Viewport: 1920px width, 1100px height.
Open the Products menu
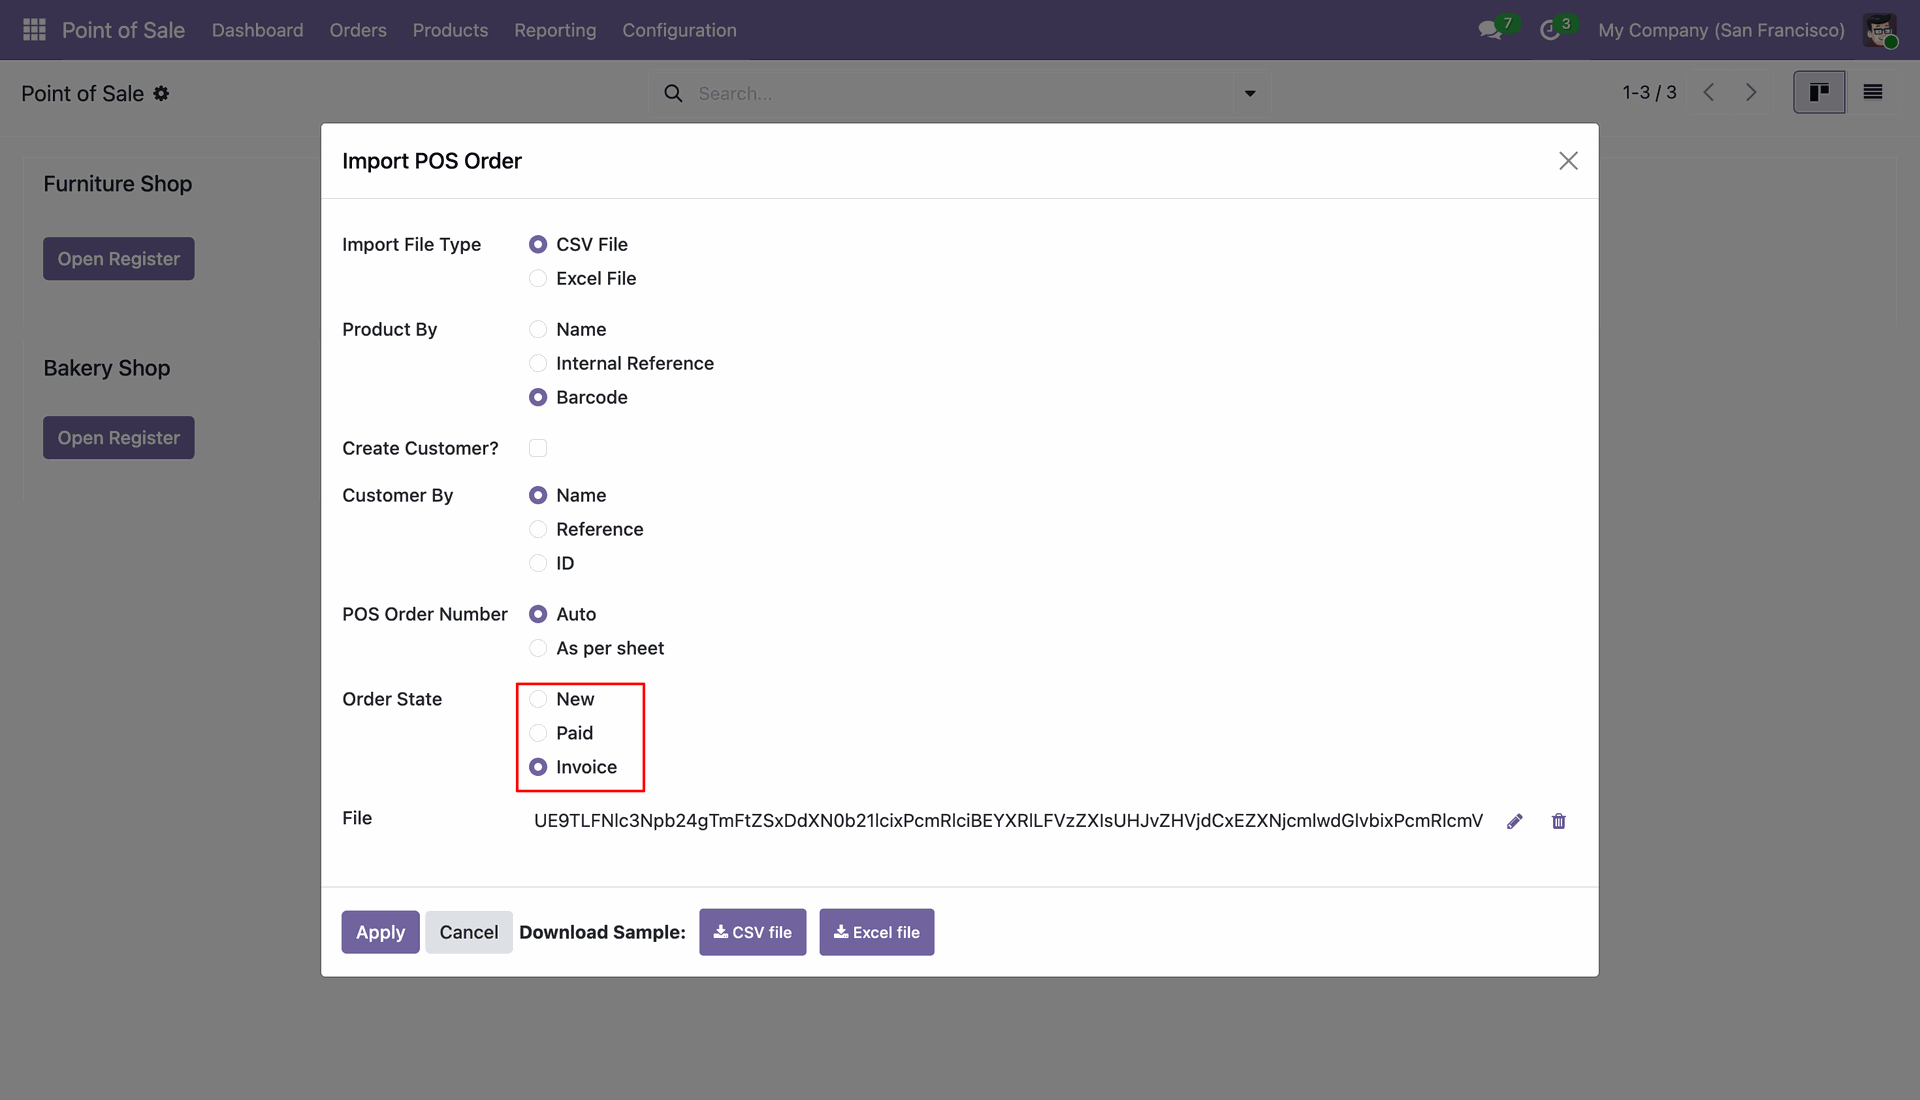[450, 30]
